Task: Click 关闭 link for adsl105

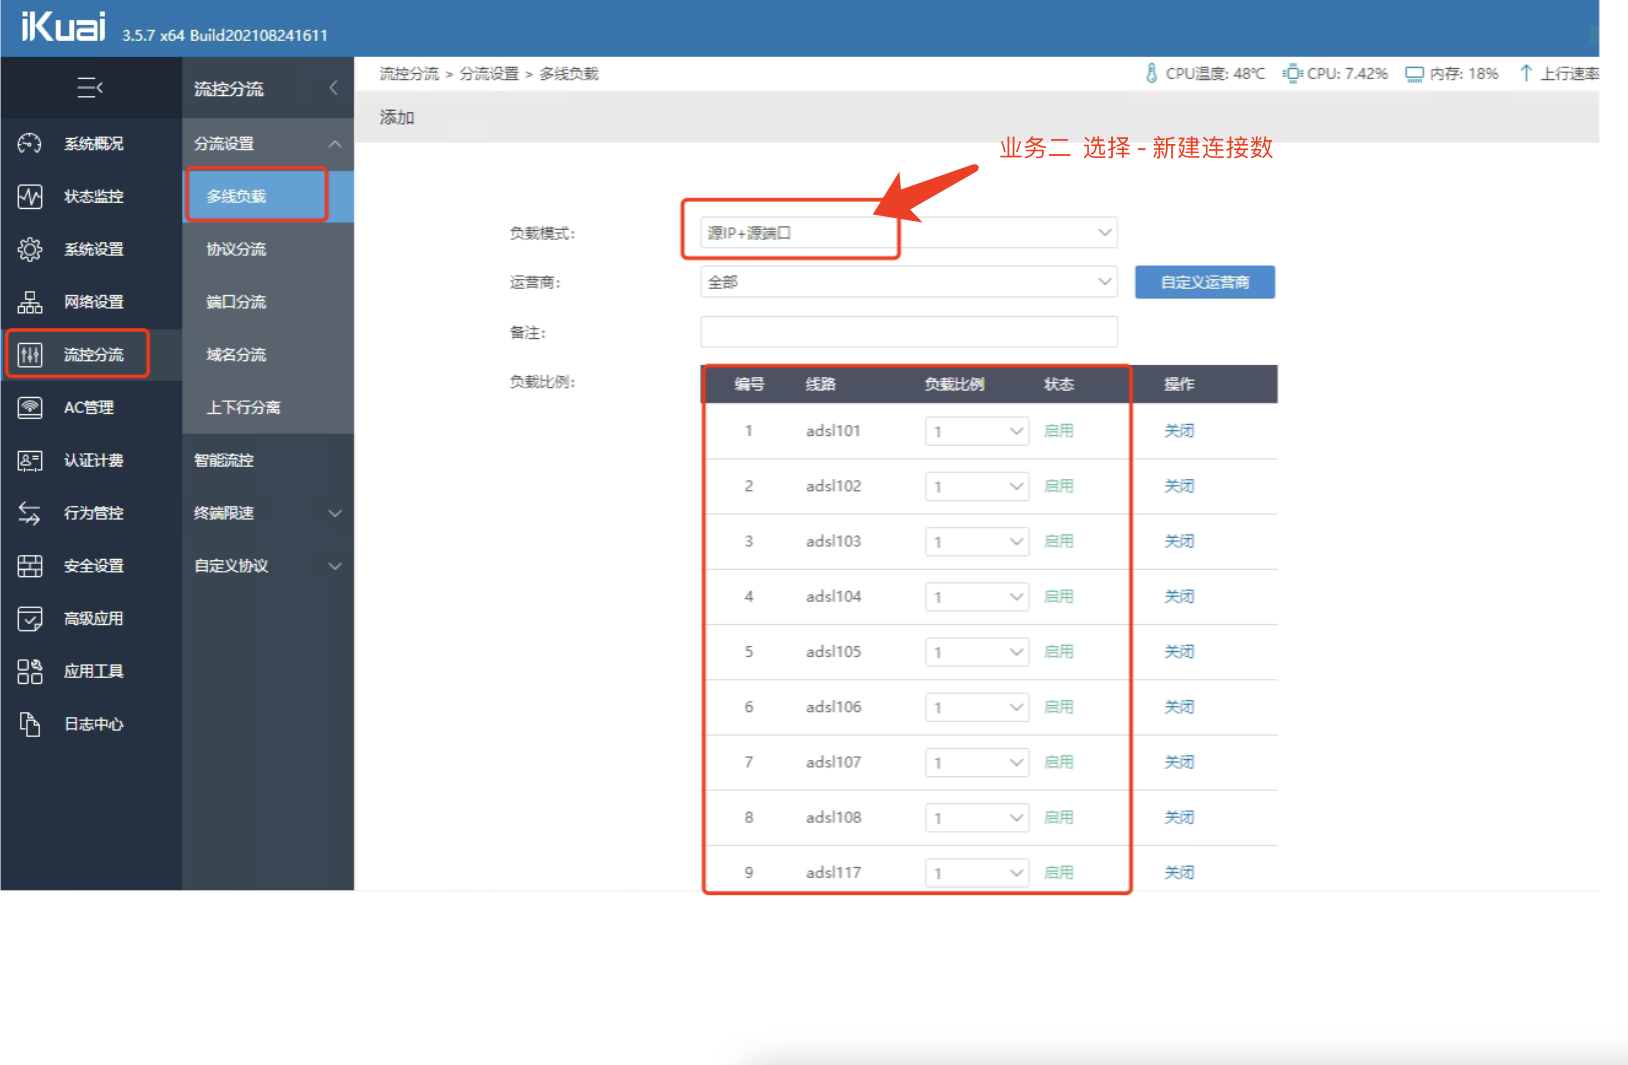Action: tap(1179, 652)
